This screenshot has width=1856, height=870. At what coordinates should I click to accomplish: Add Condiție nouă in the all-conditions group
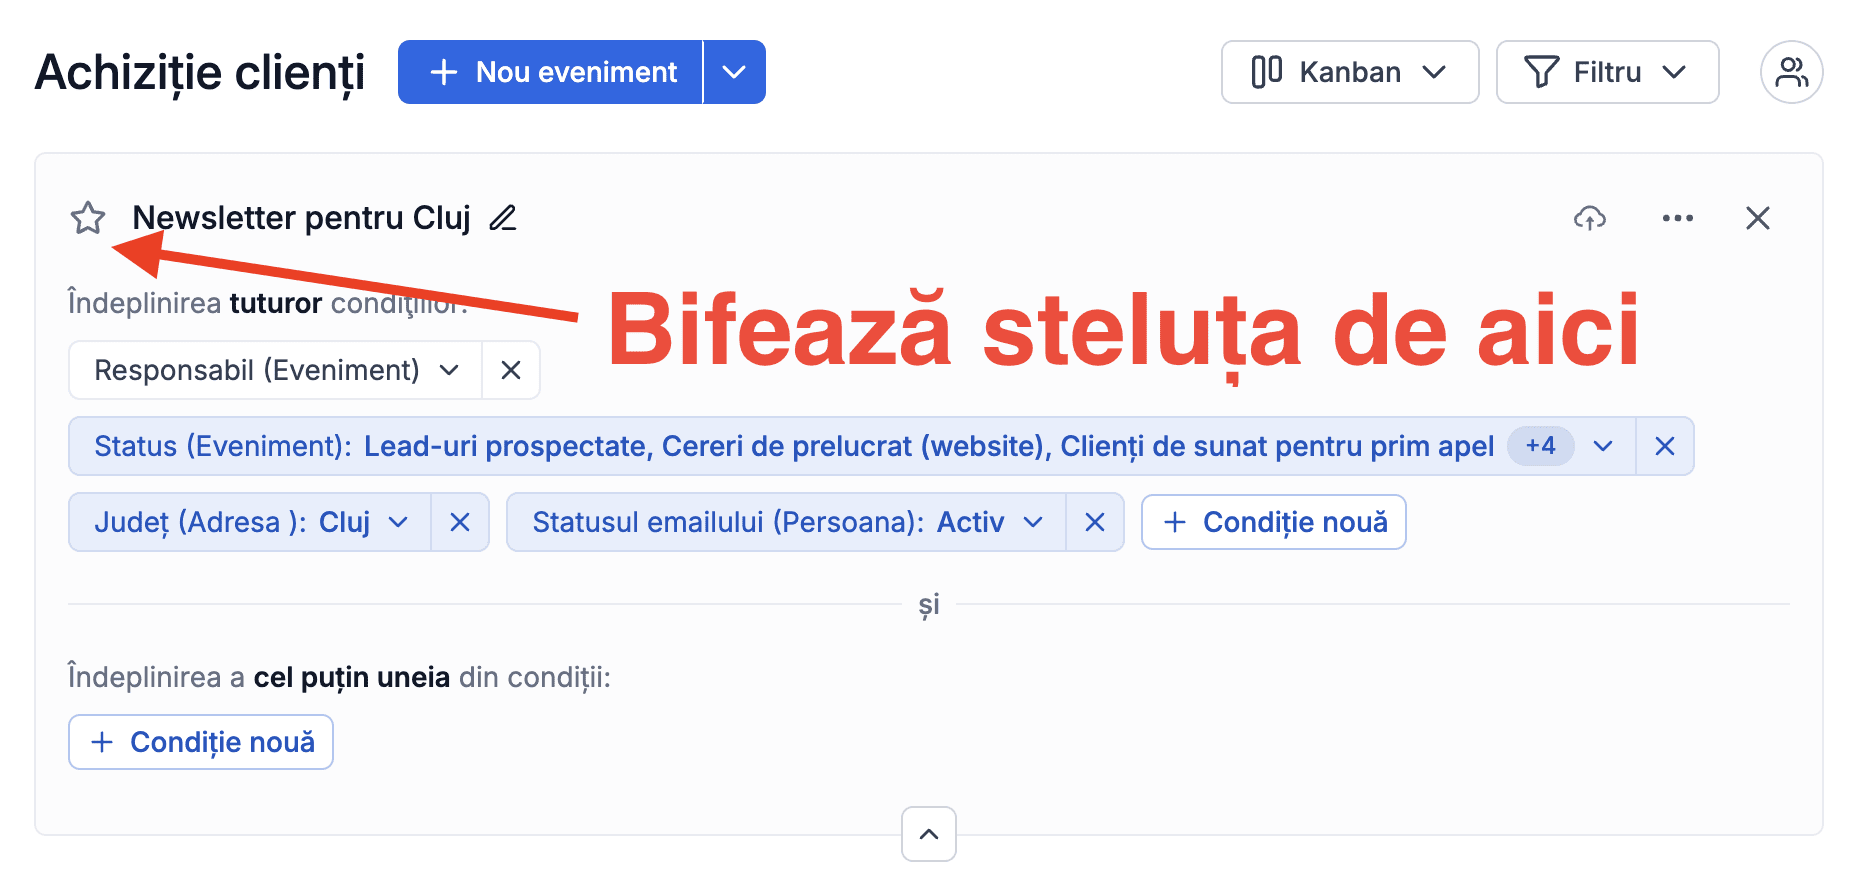pos(1274,522)
